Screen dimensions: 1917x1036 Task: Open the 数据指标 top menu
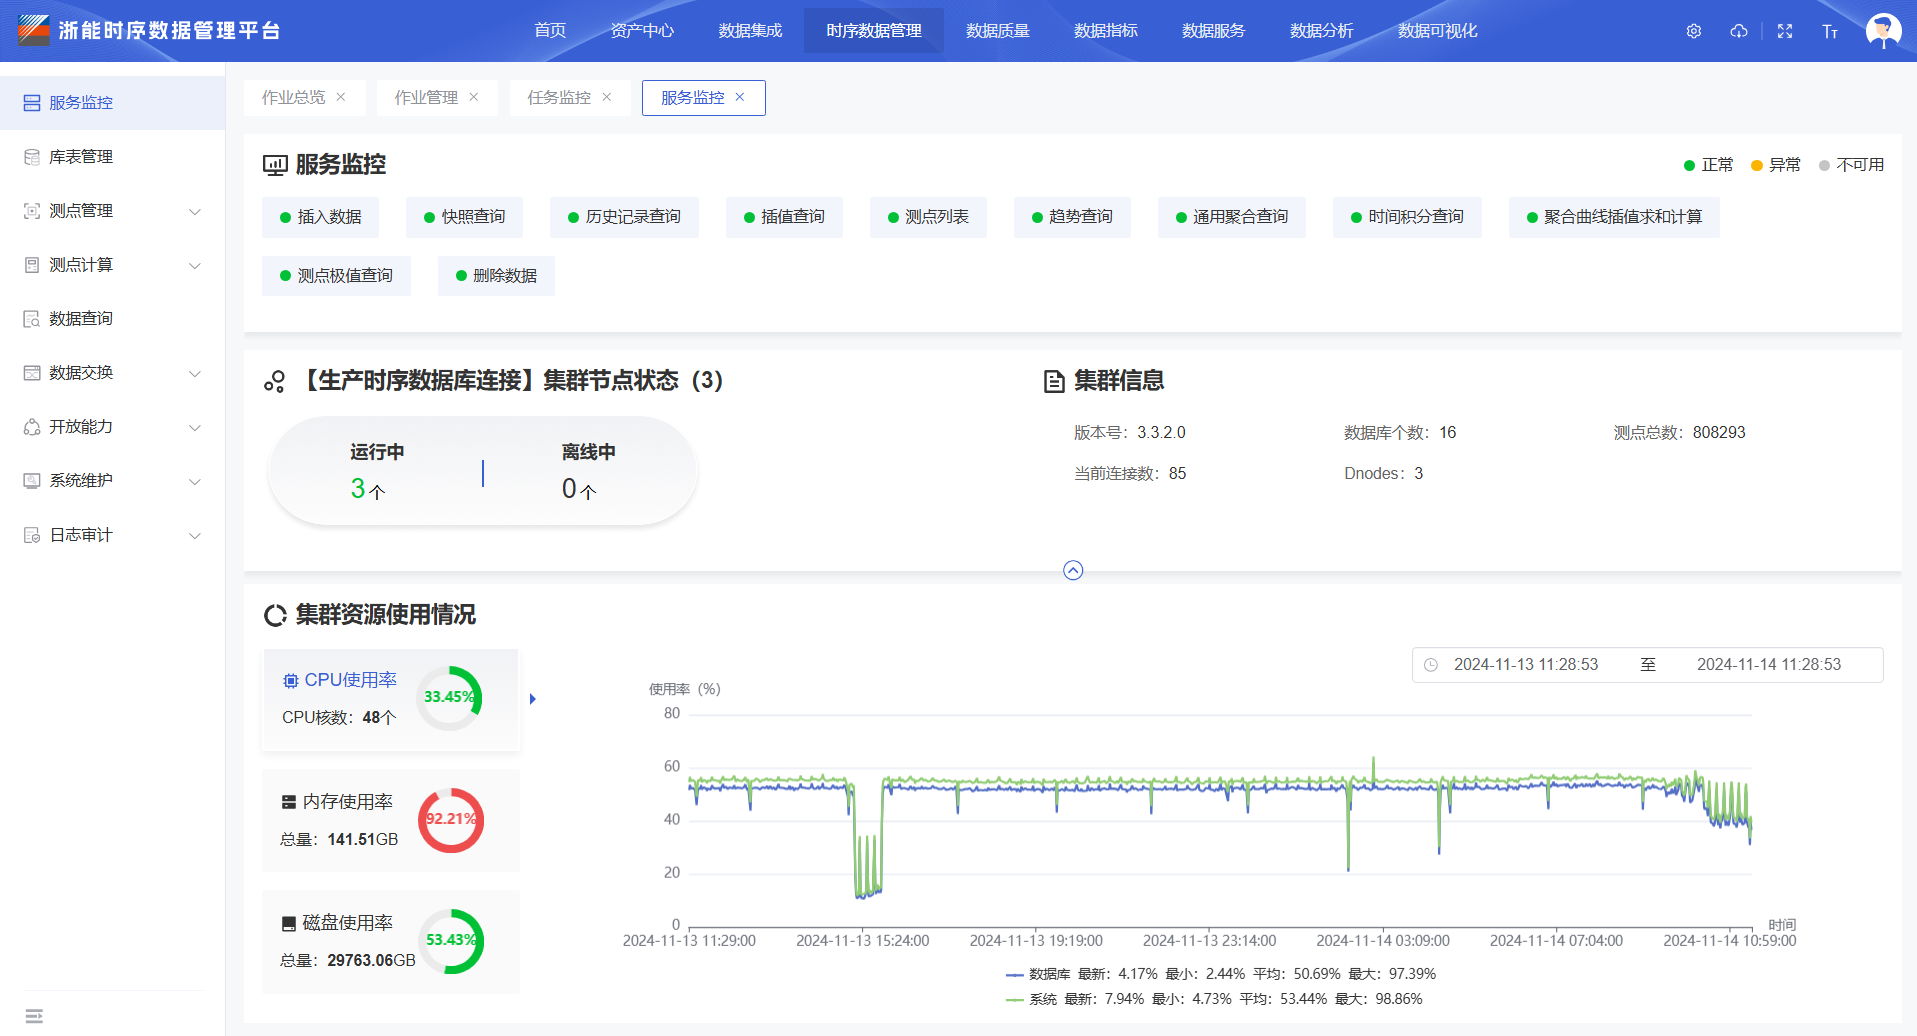click(x=1106, y=31)
